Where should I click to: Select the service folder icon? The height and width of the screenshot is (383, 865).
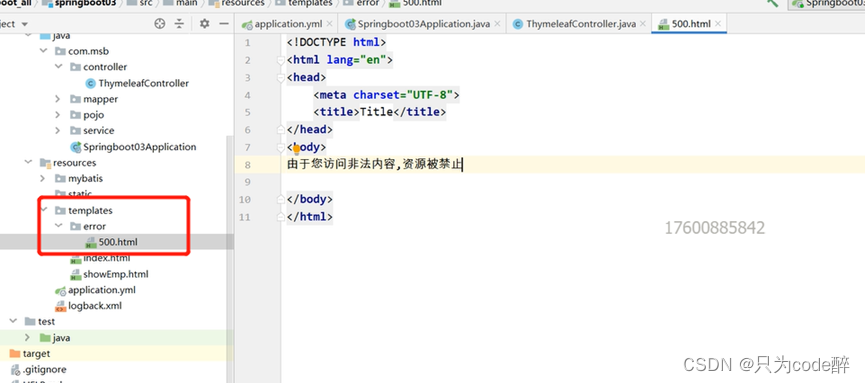click(x=76, y=130)
